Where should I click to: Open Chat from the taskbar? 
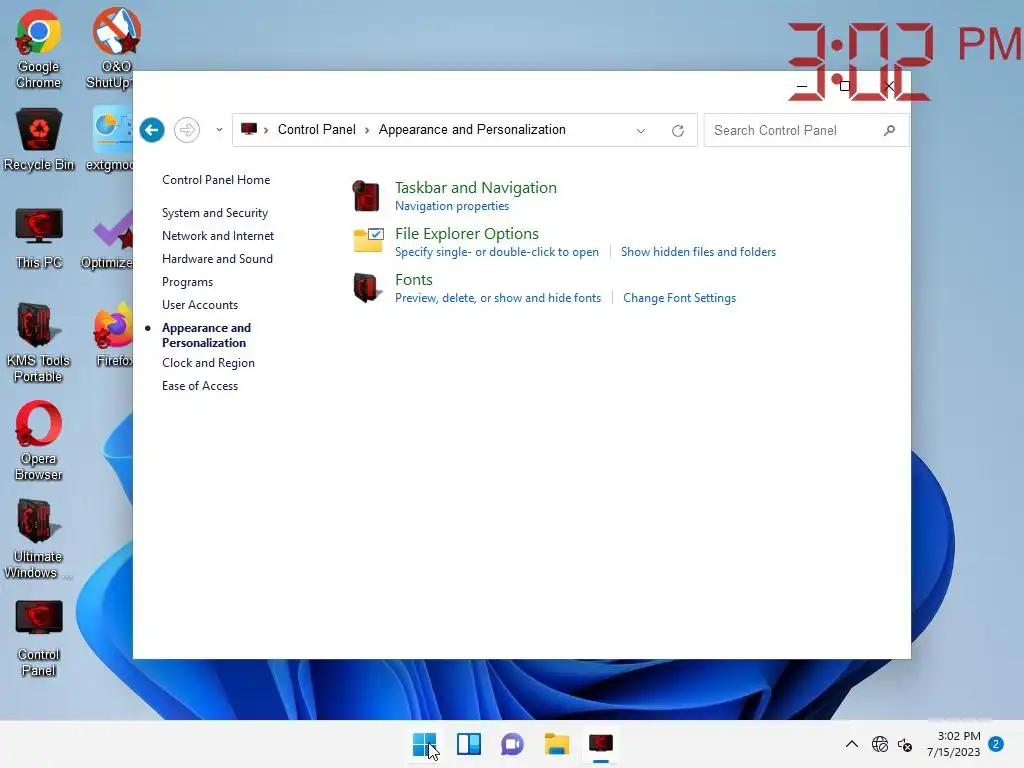[513, 744]
